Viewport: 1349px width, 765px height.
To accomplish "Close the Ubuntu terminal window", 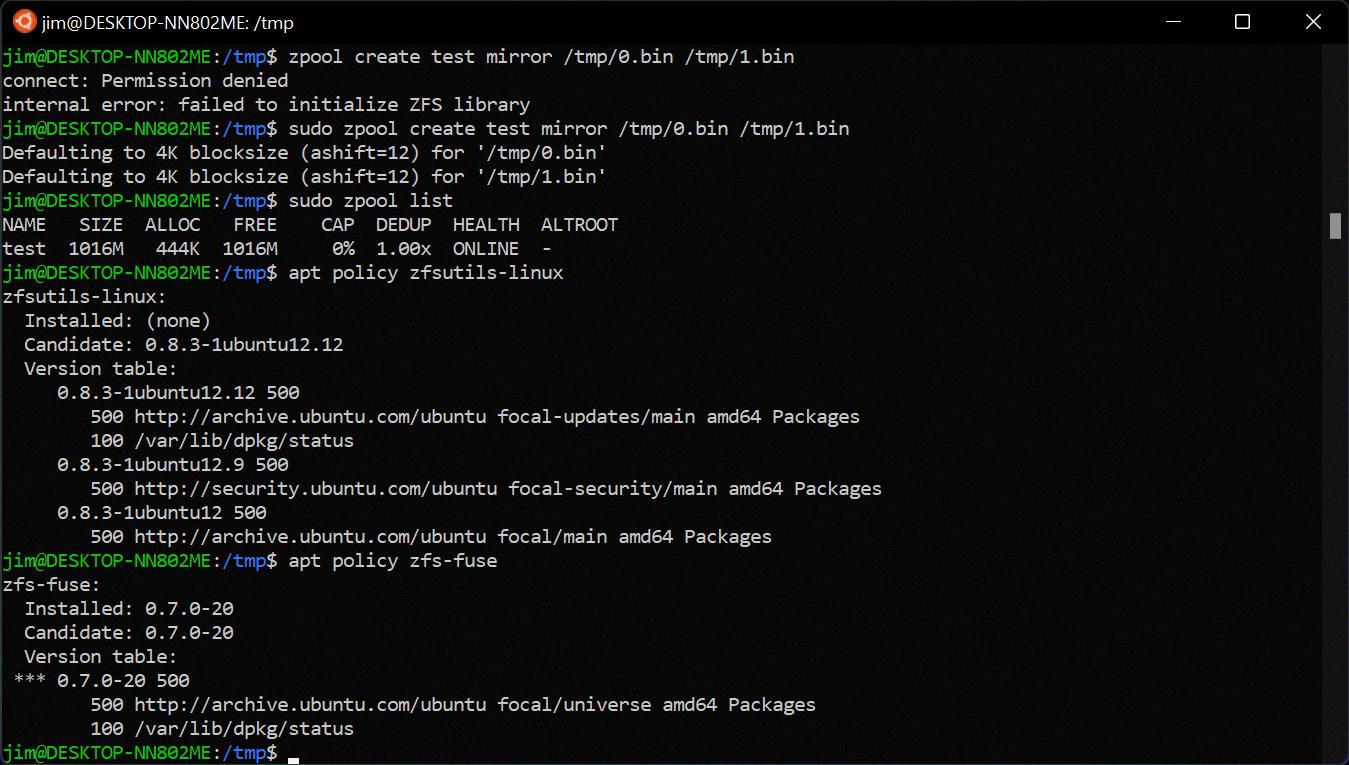I will pyautogui.click(x=1314, y=22).
